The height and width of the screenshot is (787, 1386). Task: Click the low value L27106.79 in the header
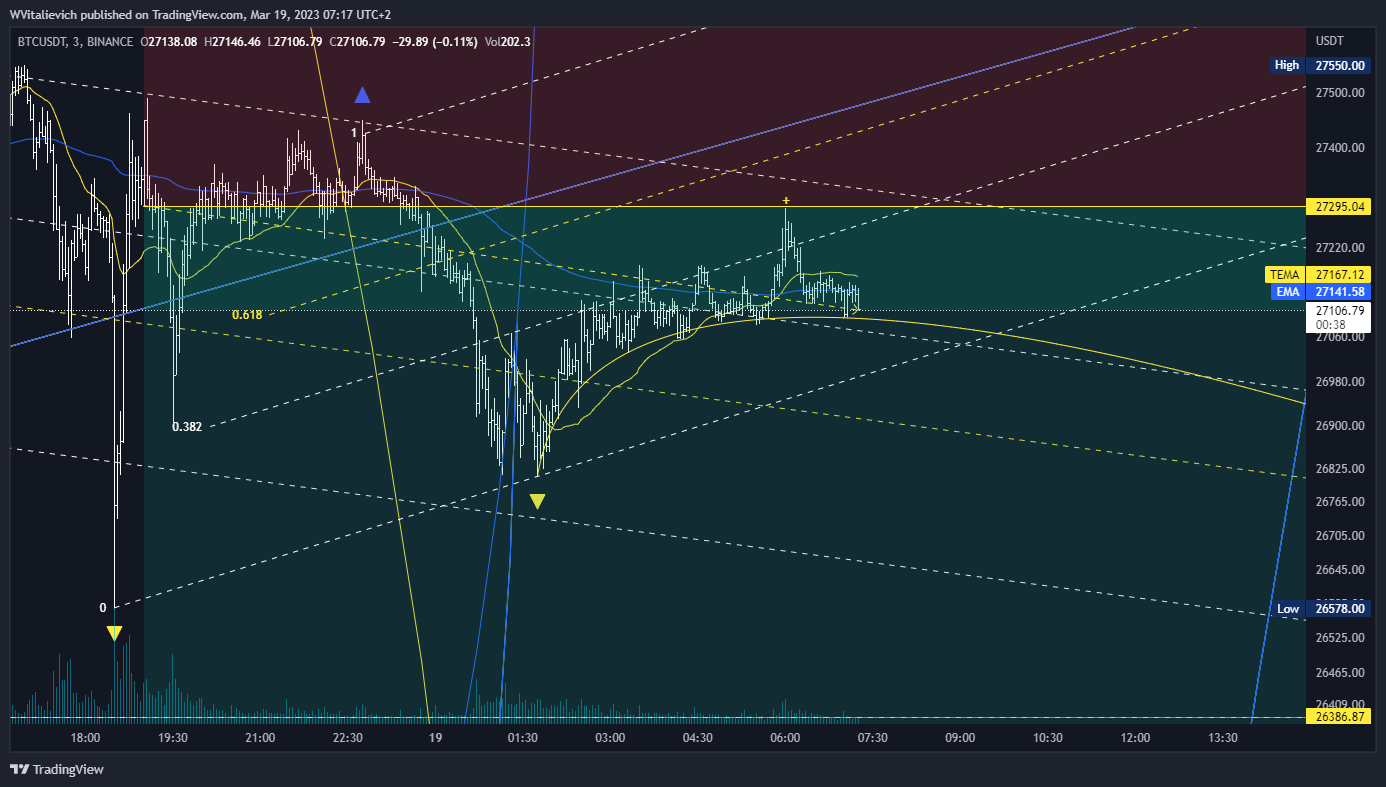[x=294, y=42]
